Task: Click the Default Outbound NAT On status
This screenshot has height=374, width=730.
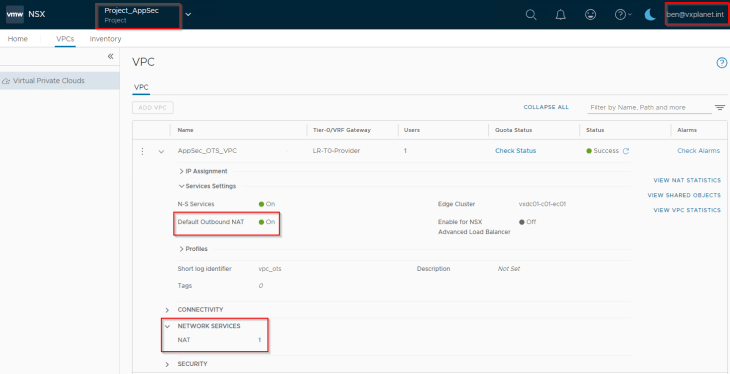Action: 267,222
